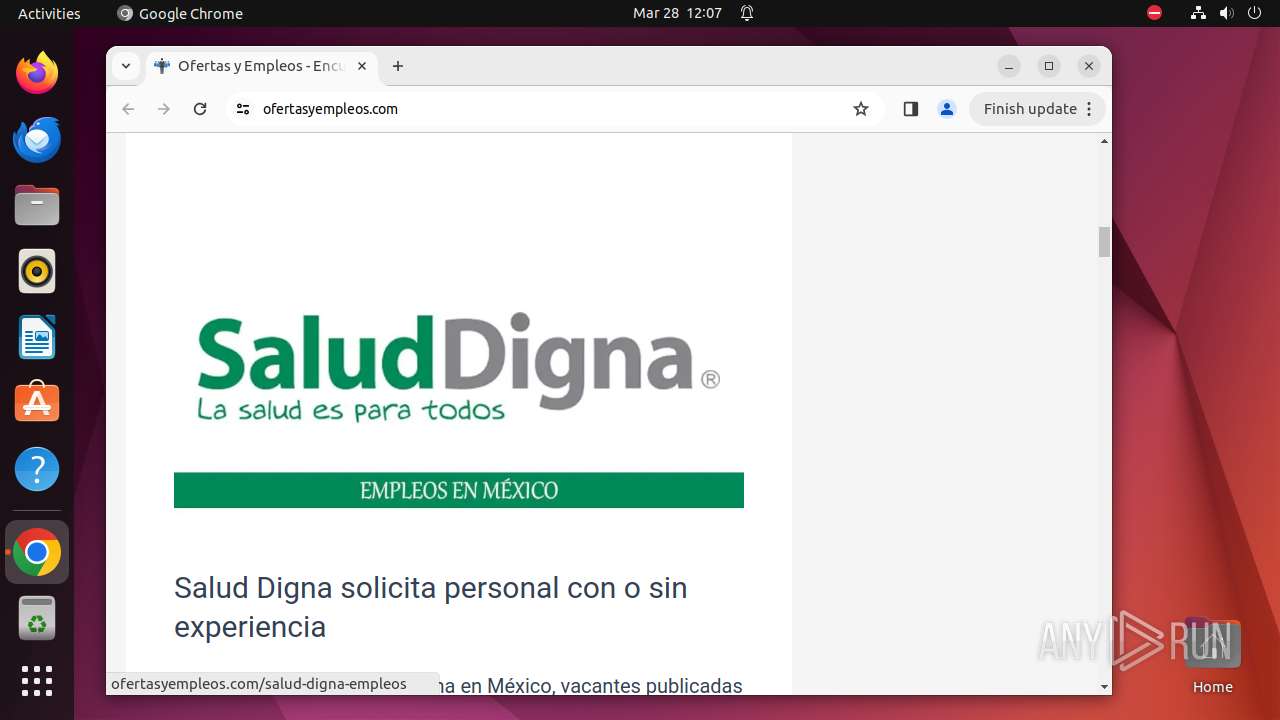Open the tab search dropdown arrow
Image resolution: width=1280 pixels, height=720 pixels.
[x=125, y=66]
